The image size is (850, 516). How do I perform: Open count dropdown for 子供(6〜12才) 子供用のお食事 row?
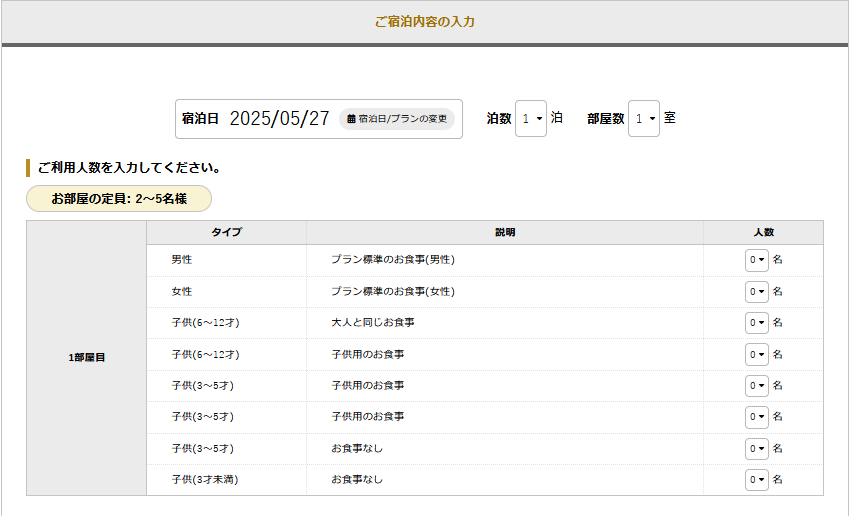(x=757, y=354)
